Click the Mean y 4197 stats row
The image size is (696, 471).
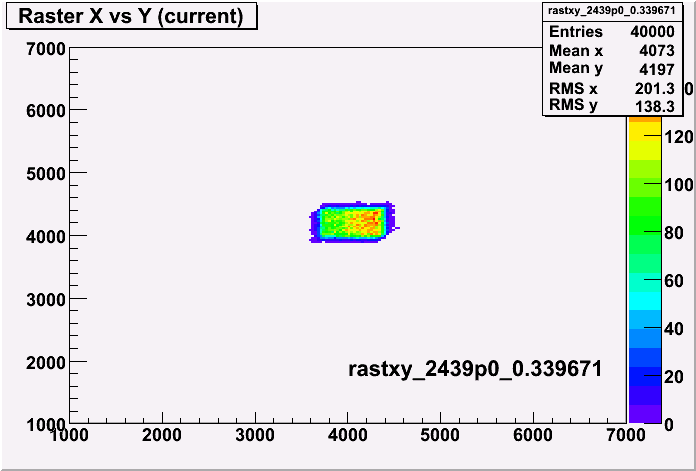[x=612, y=69]
